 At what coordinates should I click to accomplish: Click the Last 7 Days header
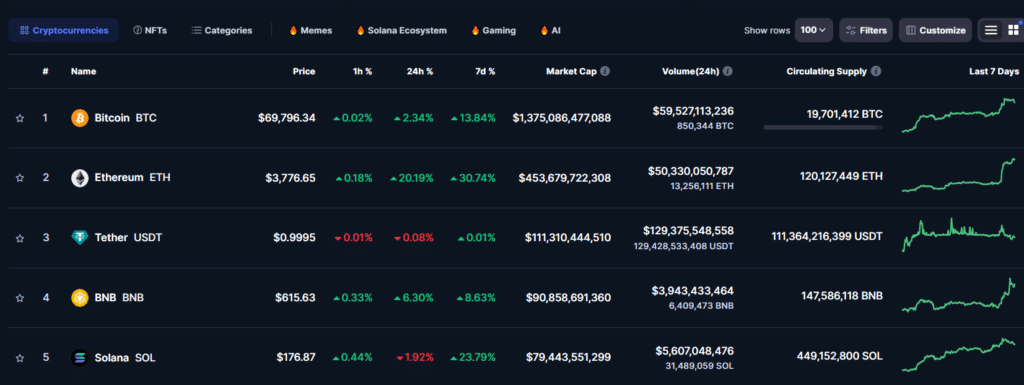pyautogui.click(x=993, y=71)
